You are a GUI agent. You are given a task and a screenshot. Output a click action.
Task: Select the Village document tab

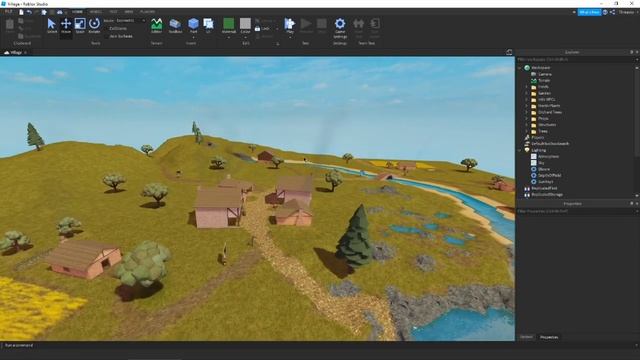16,53
